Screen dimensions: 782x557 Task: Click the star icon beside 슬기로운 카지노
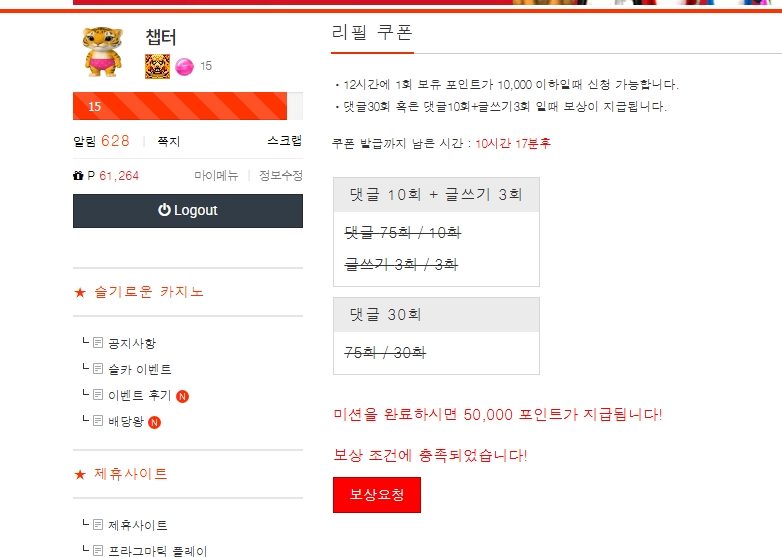tap(80, 293)
